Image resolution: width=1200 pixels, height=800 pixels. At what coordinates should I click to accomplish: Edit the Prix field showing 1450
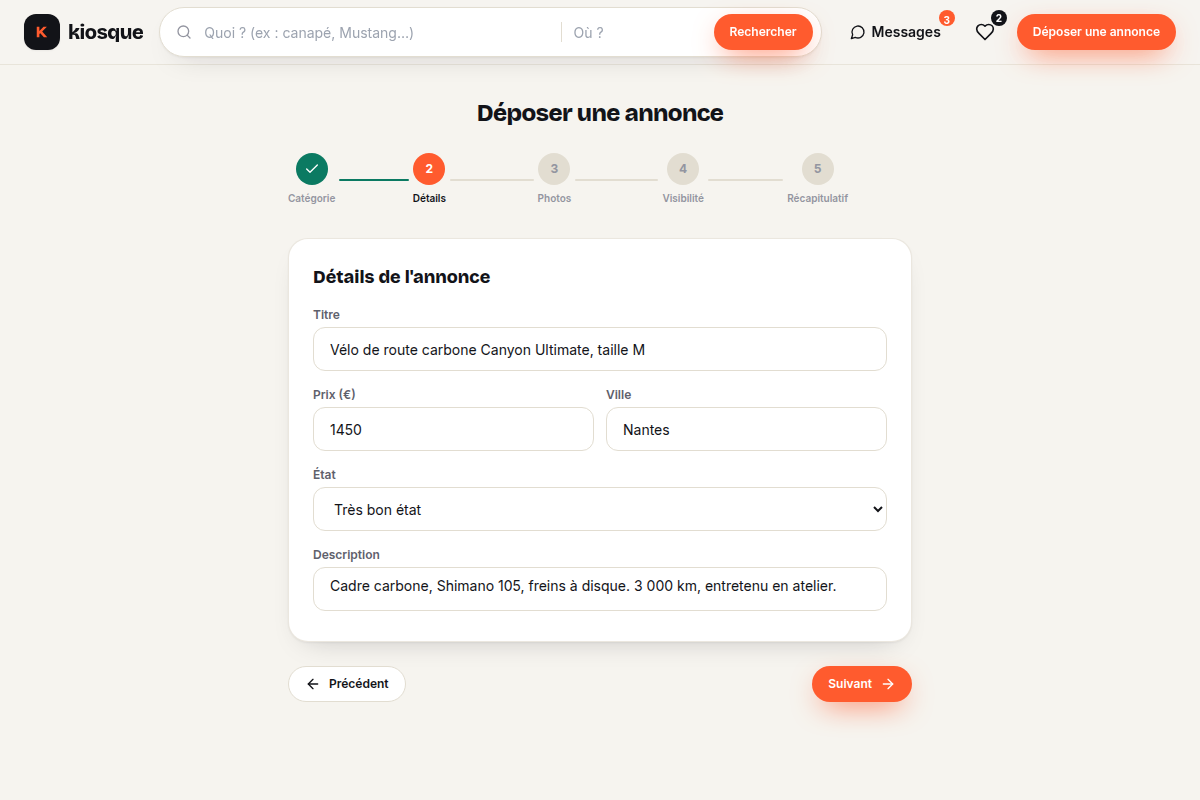click(x=453, y=429)
